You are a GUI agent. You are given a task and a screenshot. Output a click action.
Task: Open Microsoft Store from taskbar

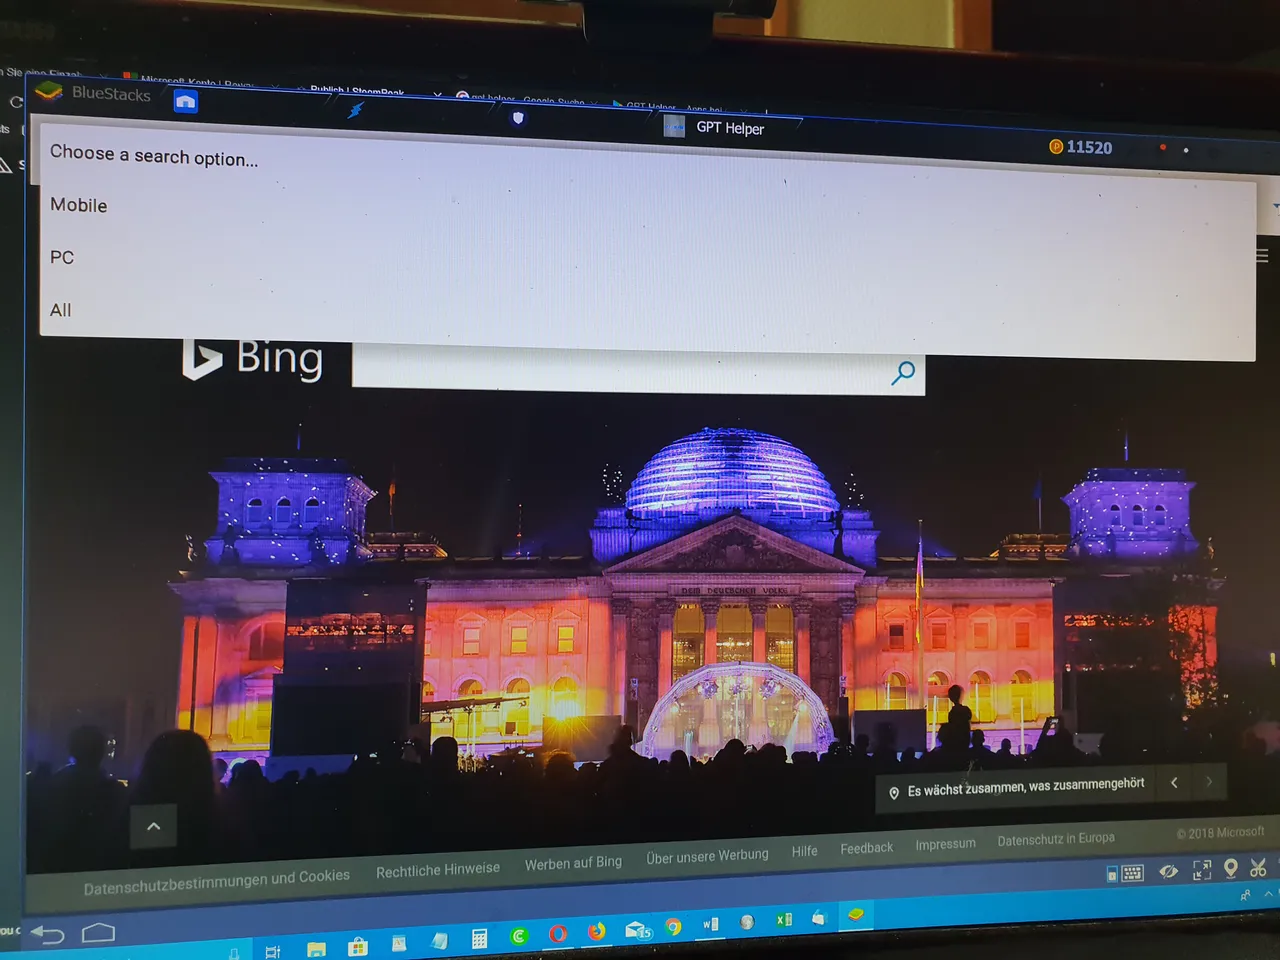(x=357, y=945)
